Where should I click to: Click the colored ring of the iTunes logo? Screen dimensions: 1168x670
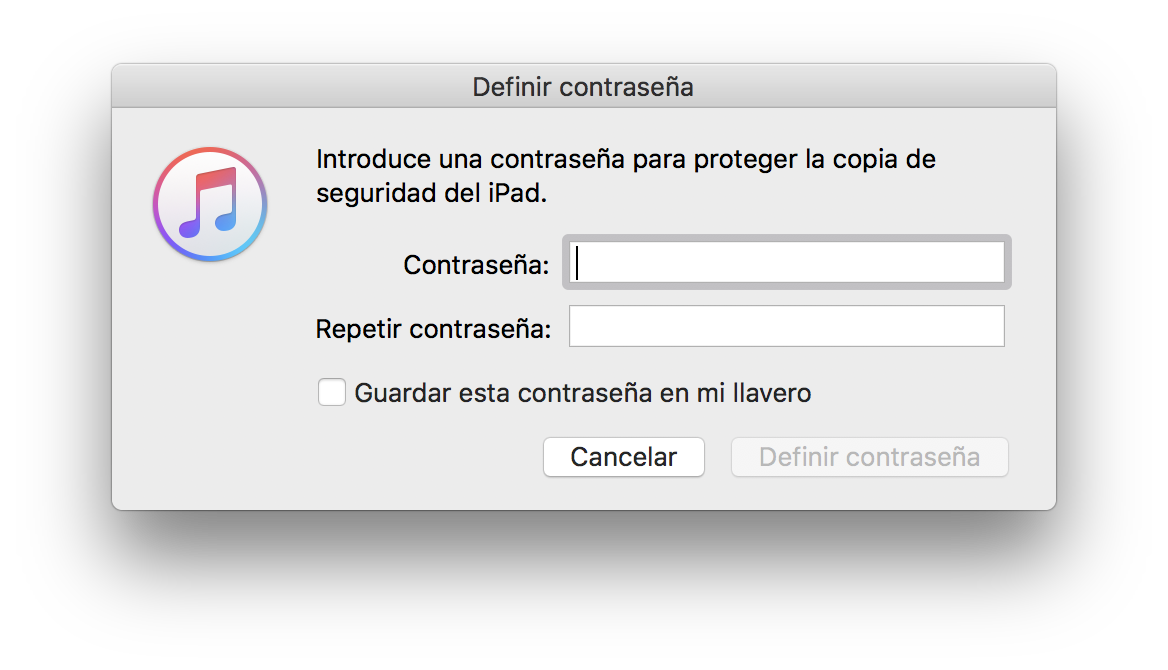[x=159, y=205]
